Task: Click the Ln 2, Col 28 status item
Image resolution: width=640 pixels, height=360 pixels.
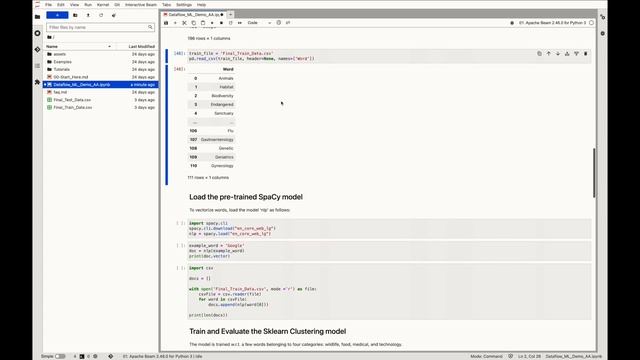Action: click(529, 356)
